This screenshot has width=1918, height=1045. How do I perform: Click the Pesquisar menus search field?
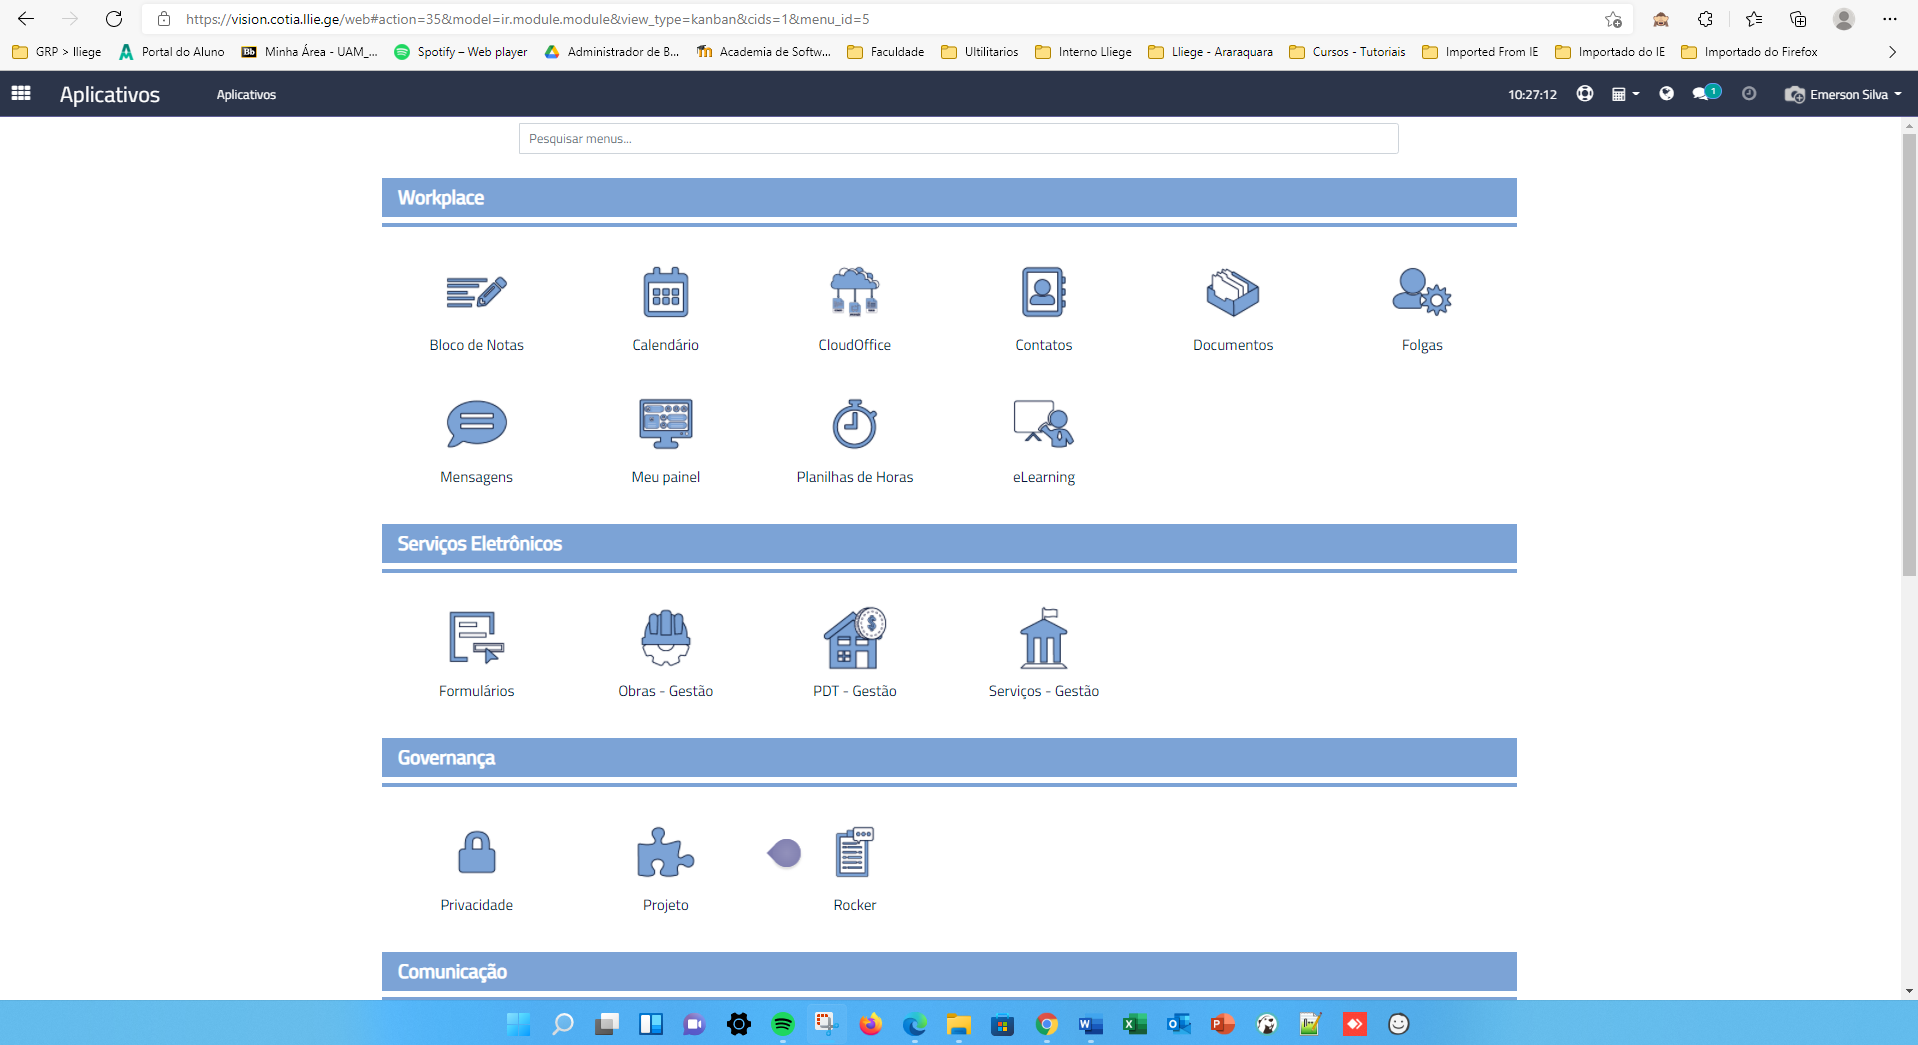pyautogui.click(x=957, y=139)
